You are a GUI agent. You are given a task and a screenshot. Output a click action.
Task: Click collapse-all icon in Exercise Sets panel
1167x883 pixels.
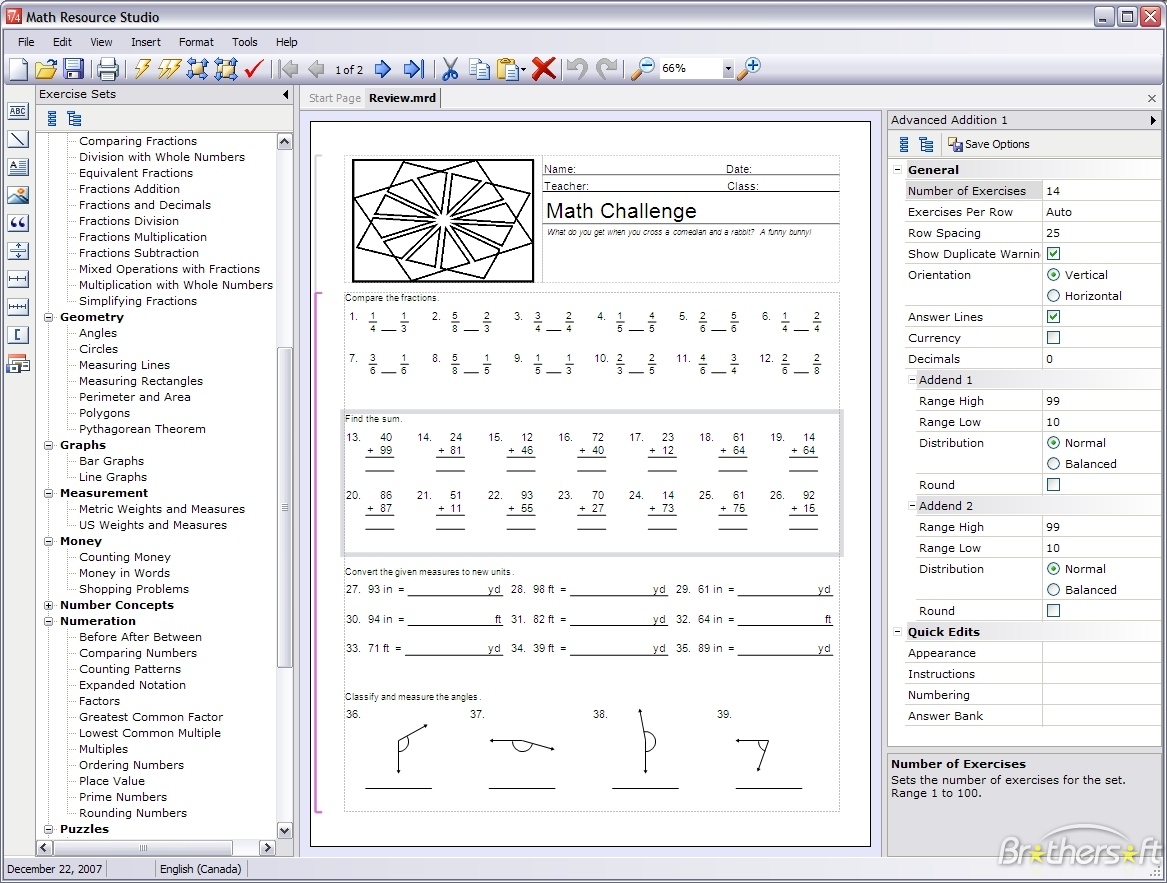pos(52,118)
